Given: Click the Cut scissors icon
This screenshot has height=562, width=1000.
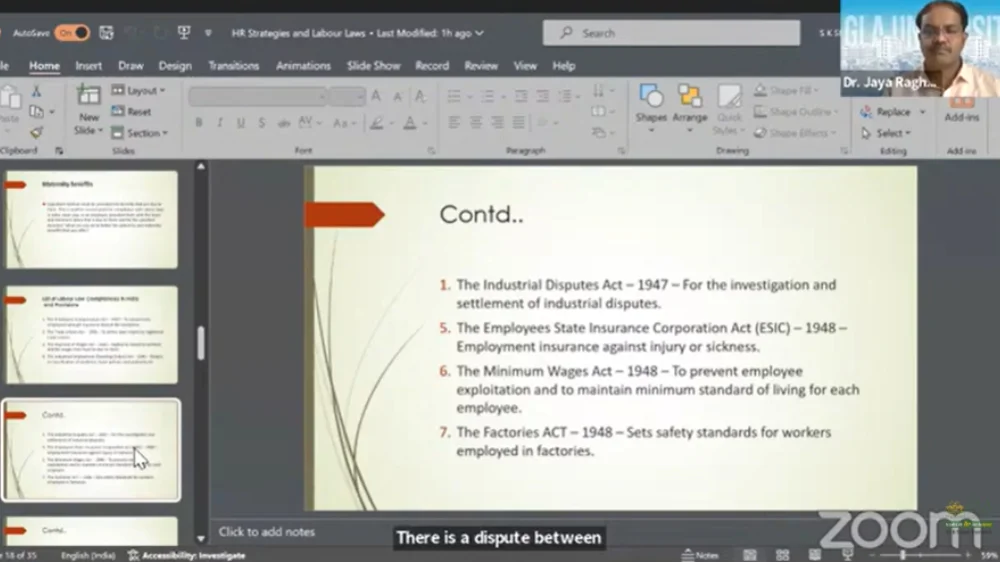Looking at the screenshot, I should click(37, 92).
